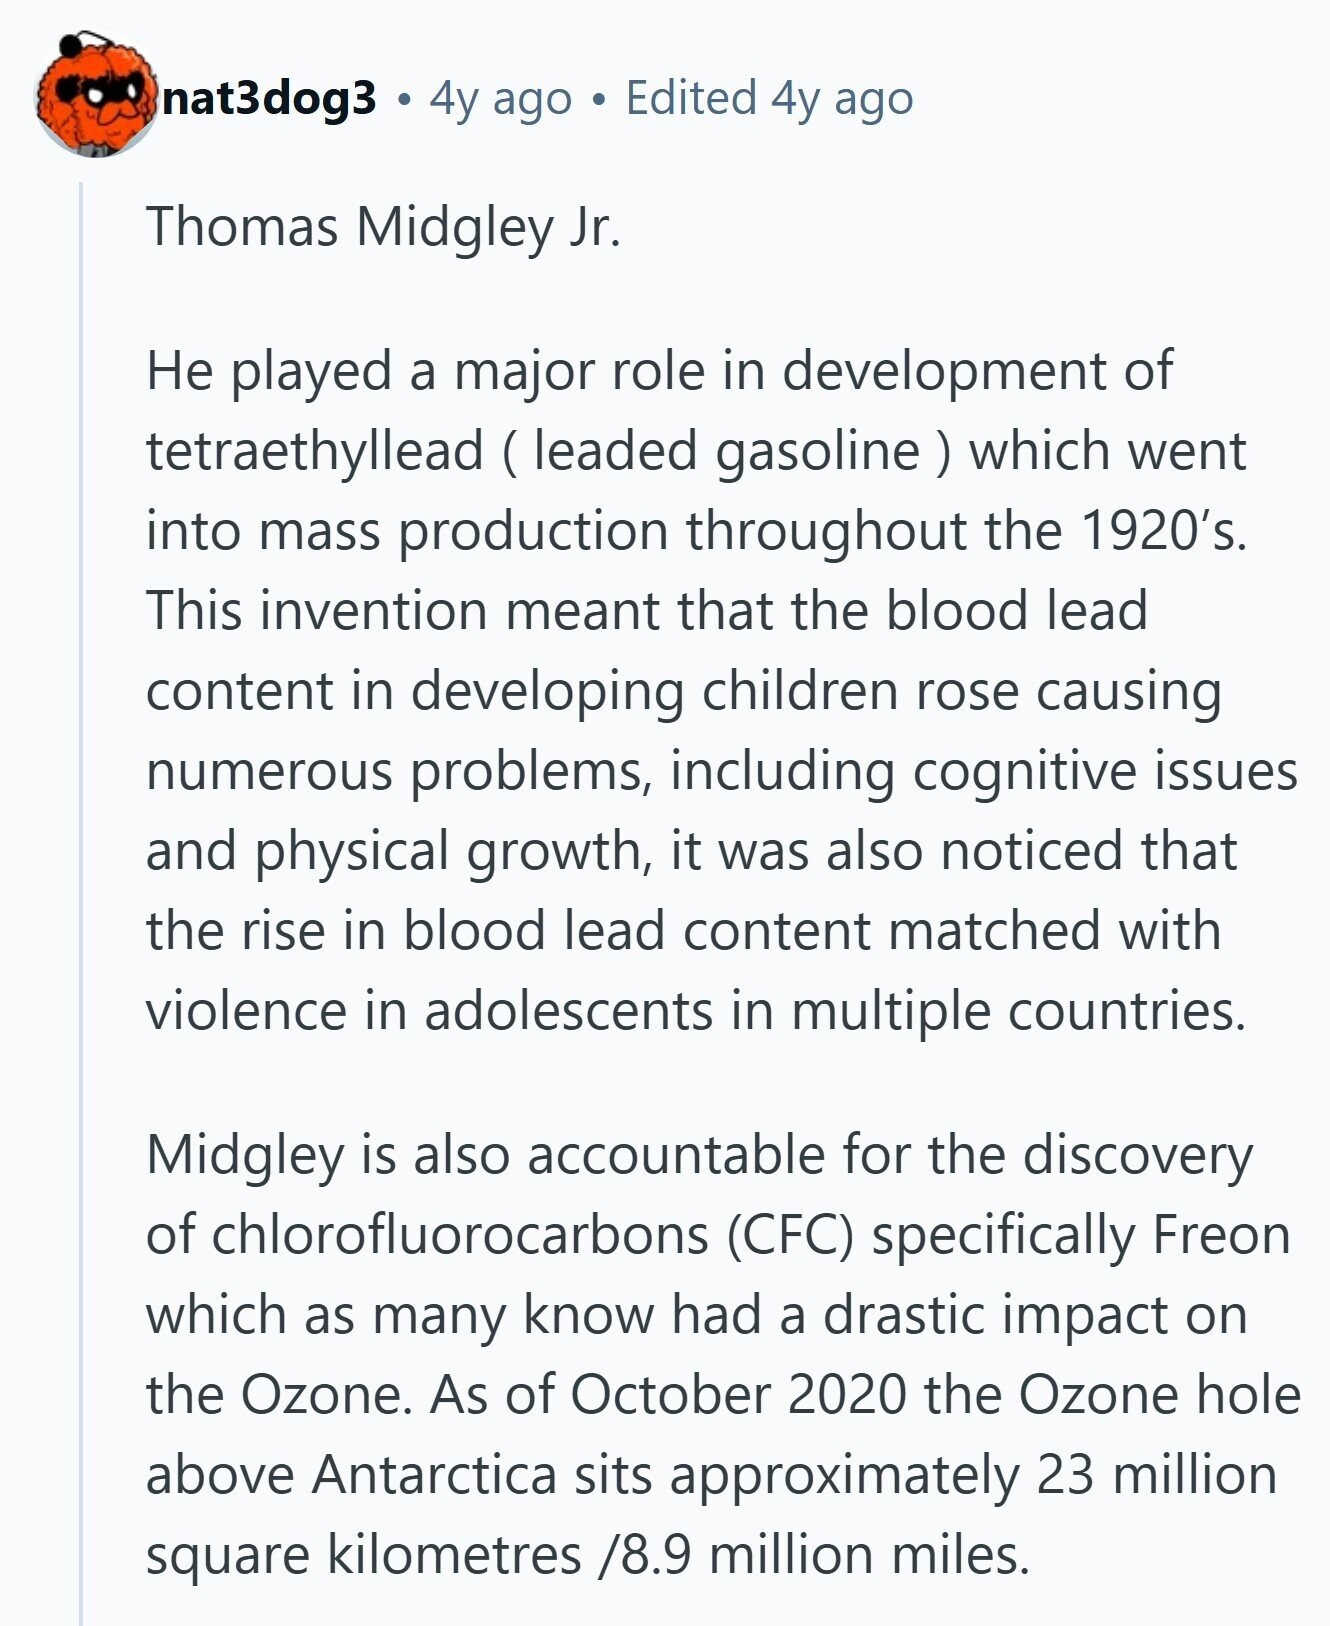Click the word "Antarctica"
Screen dimensions: 1330x1626
tap(434, 1475)
